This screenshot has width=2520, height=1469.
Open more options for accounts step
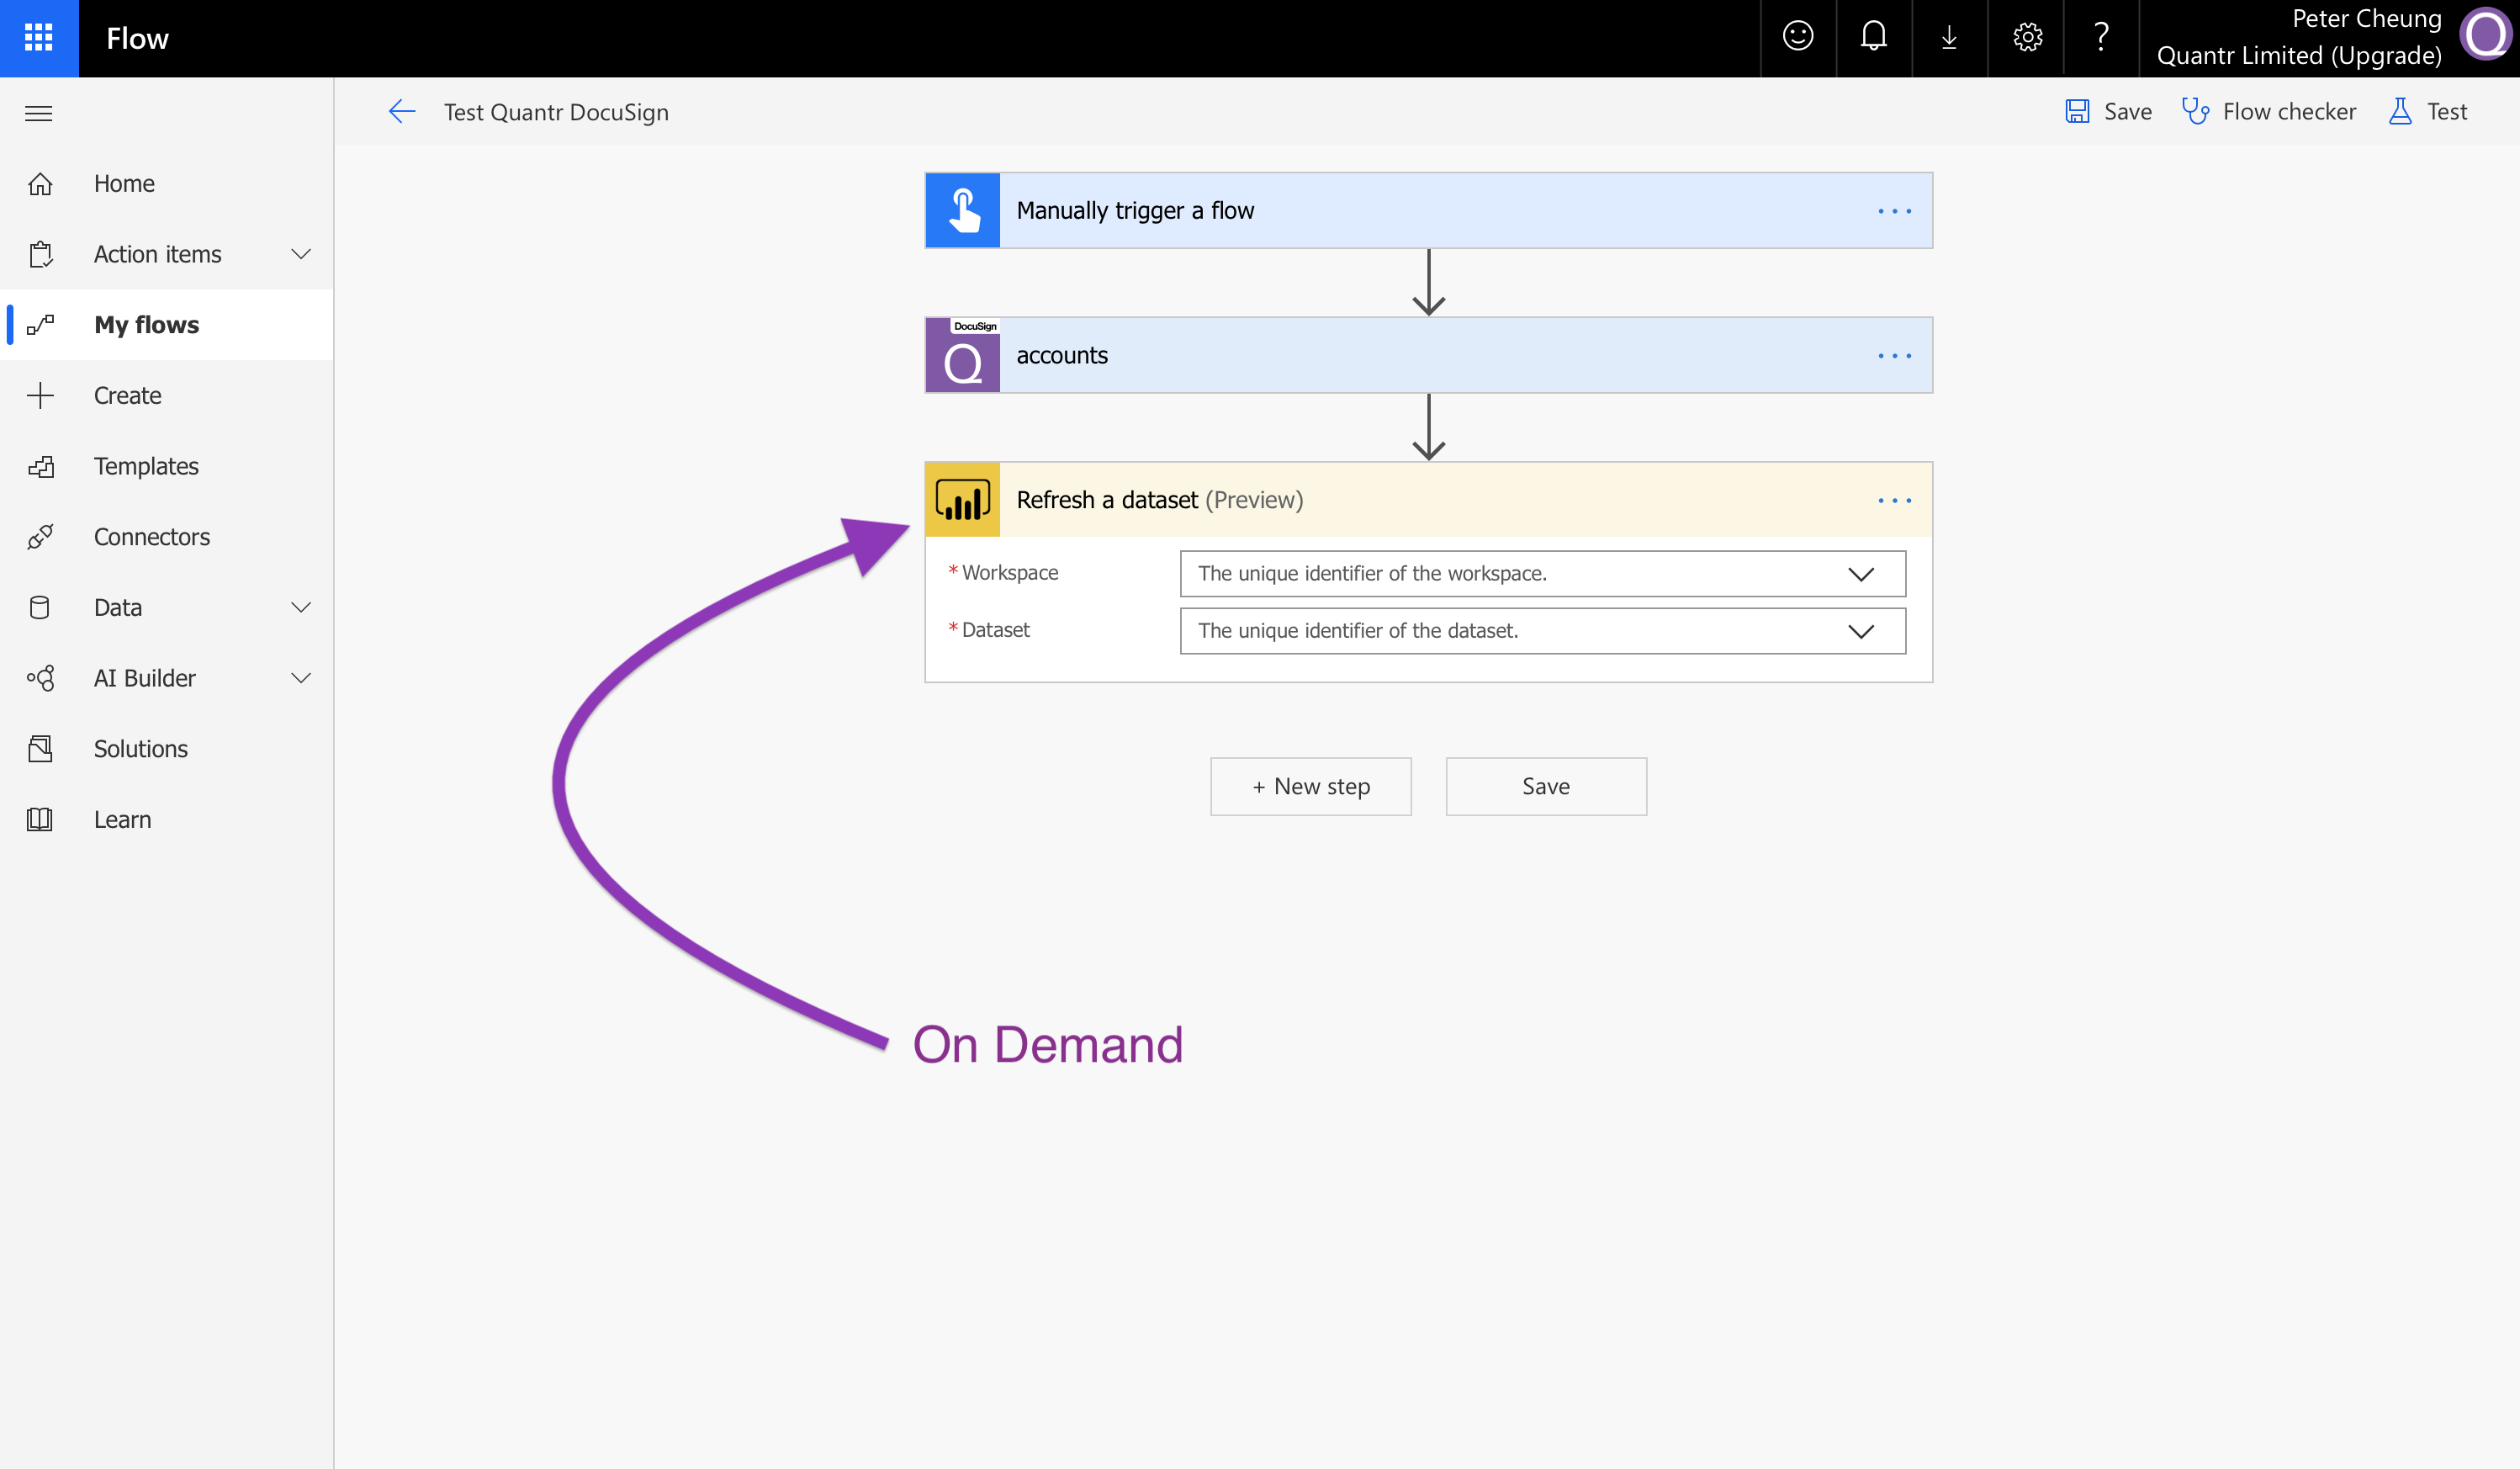1894,356
